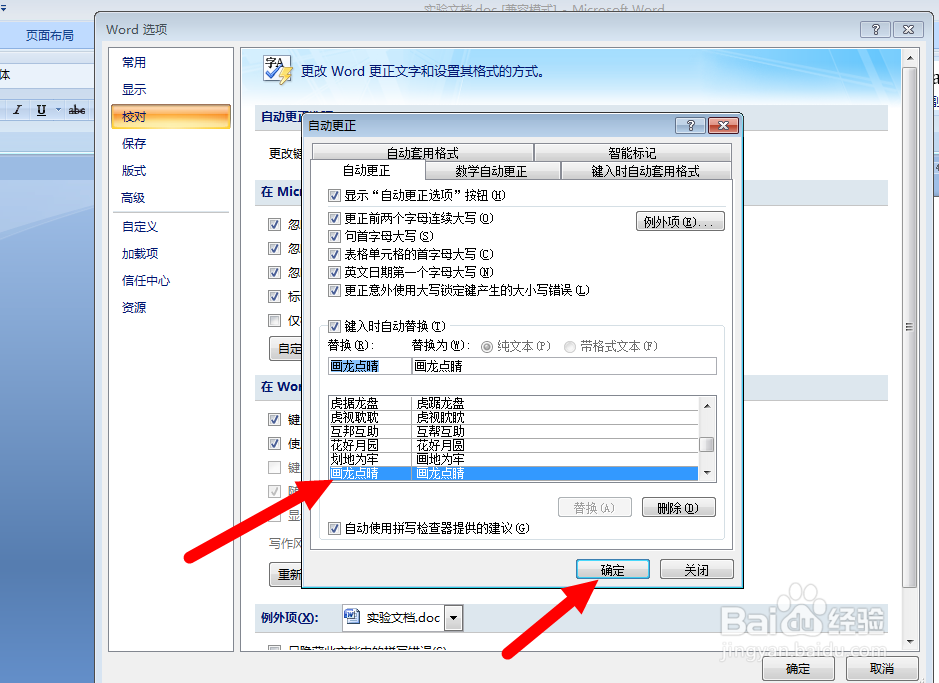Select highlighted row 画龙点晴

[513, 473]
